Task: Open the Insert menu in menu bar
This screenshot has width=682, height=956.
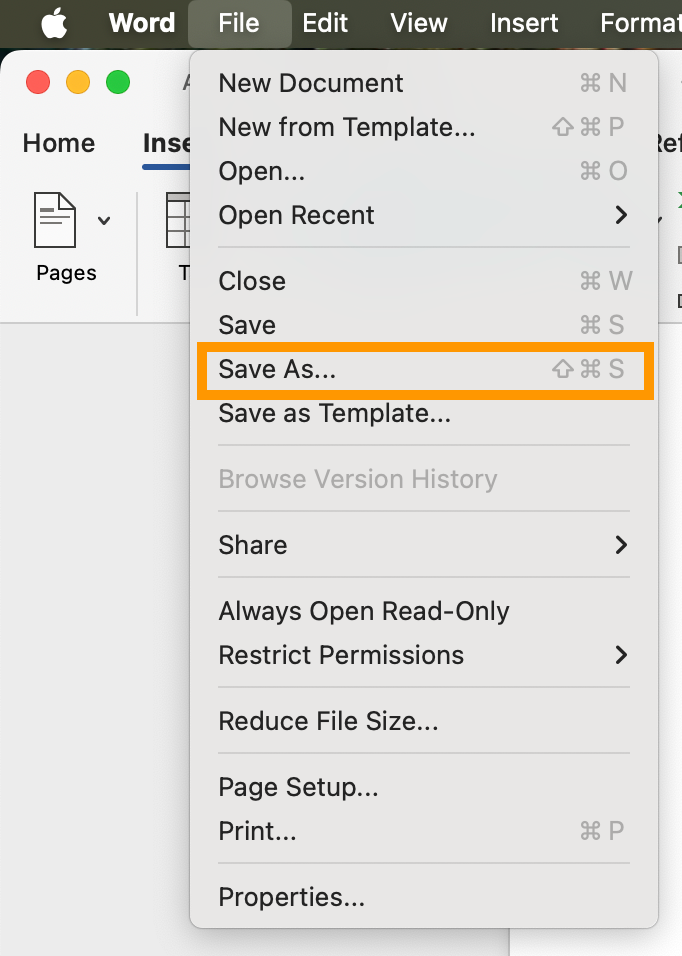Action: pyautogui.click(x=524, y=23)
